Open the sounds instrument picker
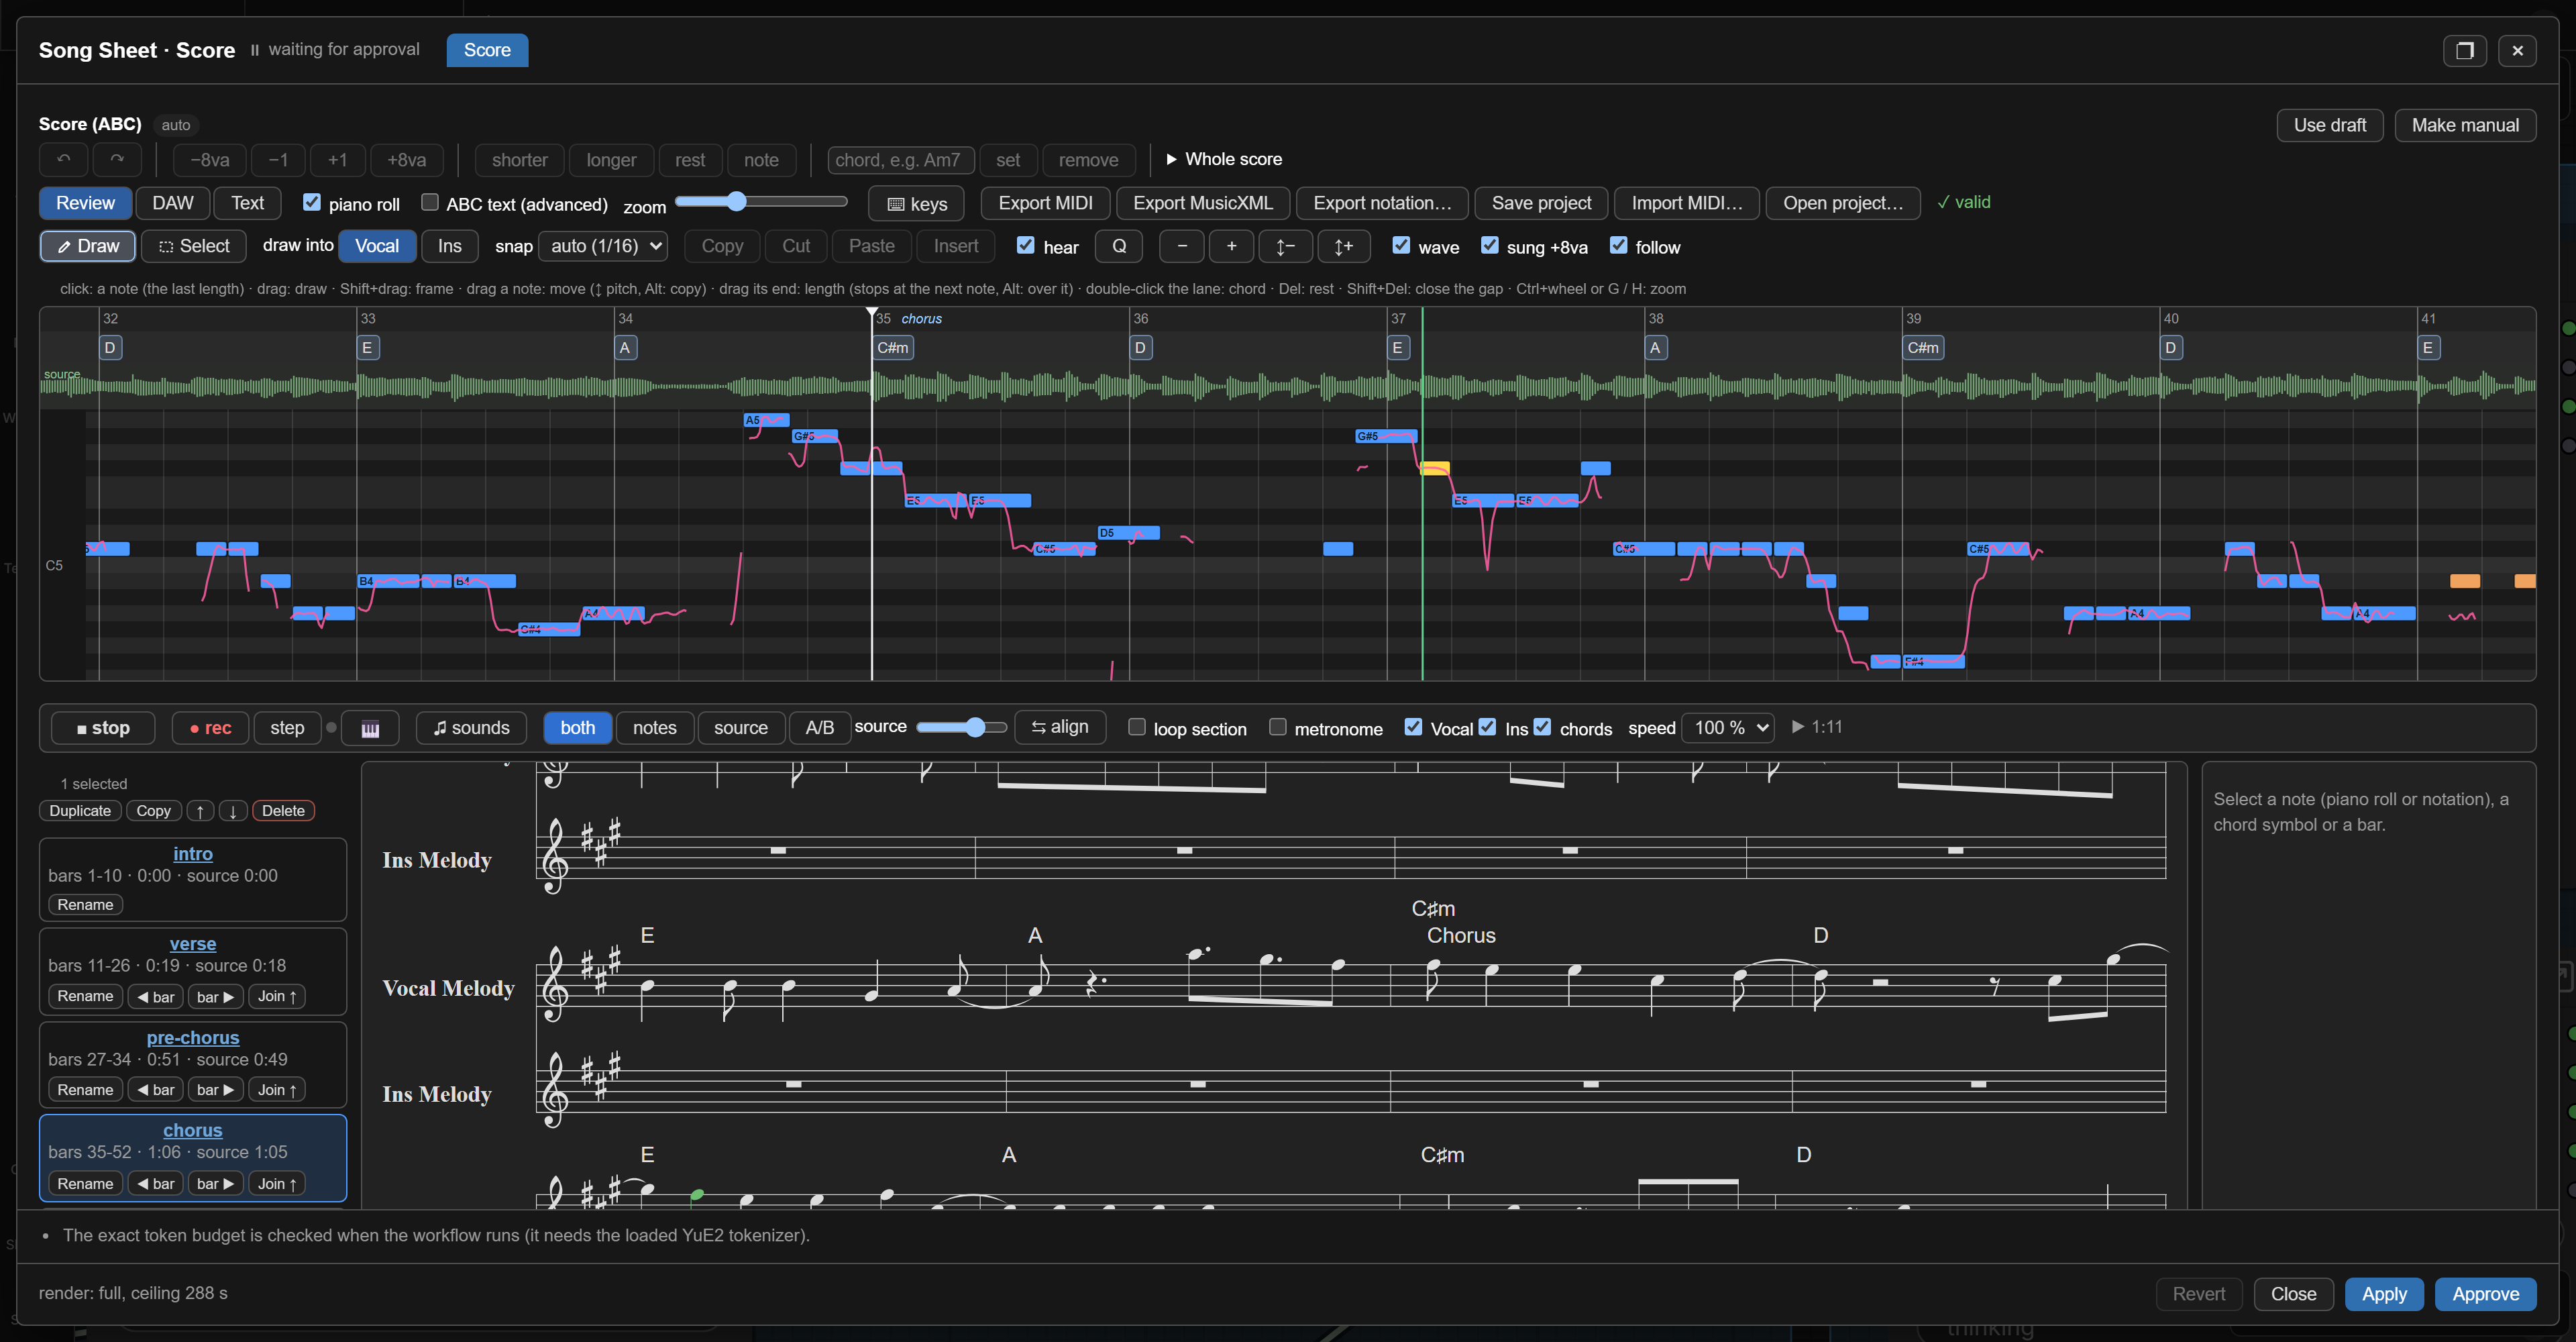Viewport: 2576px width, 1342px height. coord(471,728)
